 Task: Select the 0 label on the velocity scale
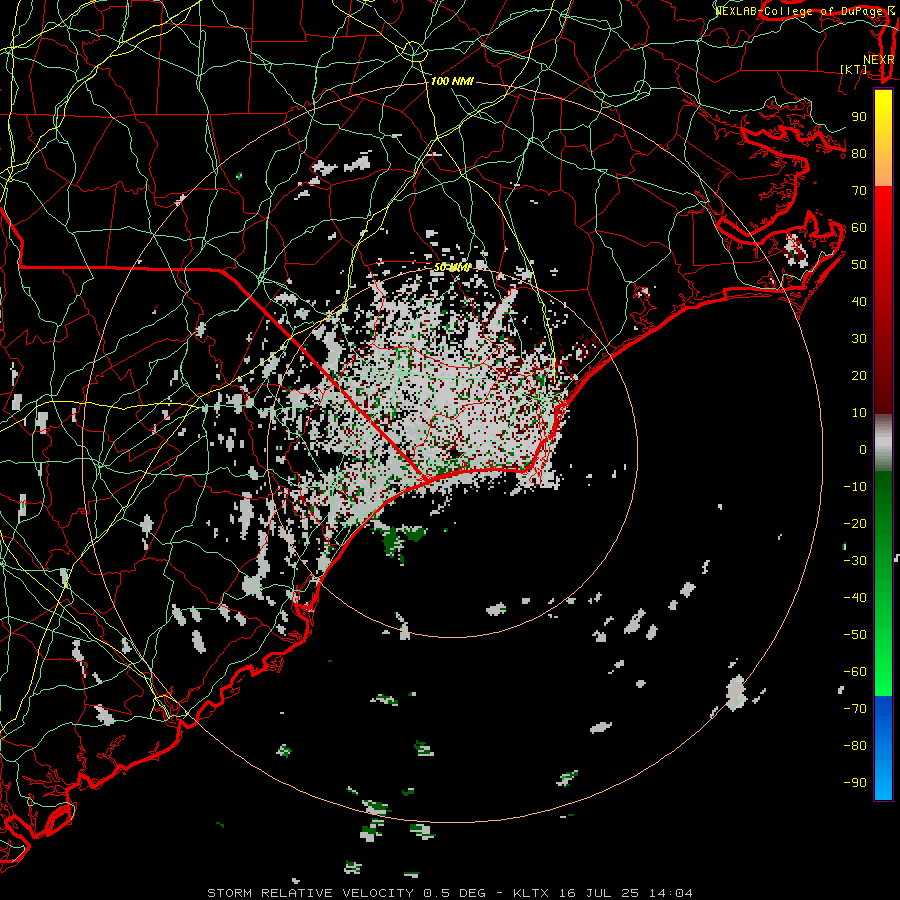point(863,449)
